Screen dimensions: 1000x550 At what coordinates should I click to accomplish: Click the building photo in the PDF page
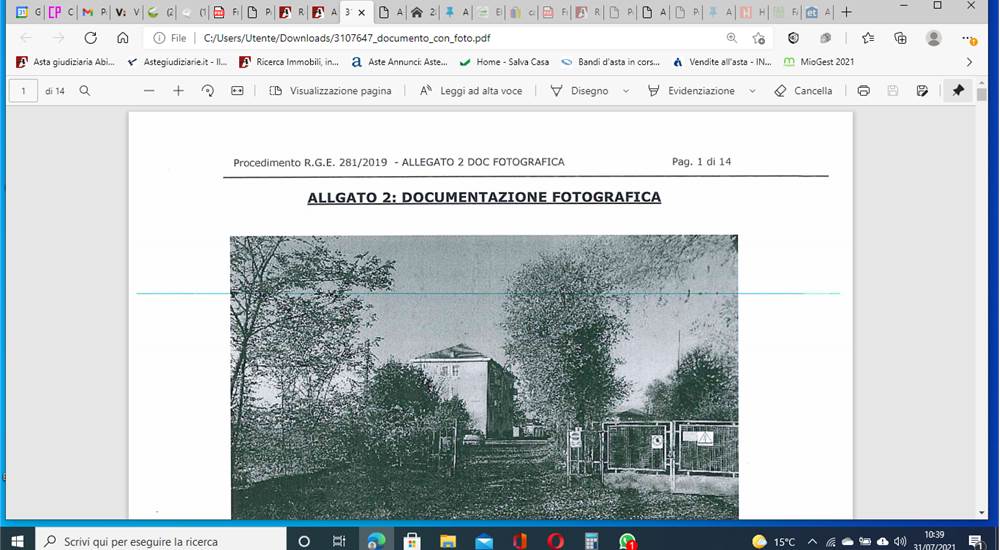pyautogui.click(x=484, y=377)
